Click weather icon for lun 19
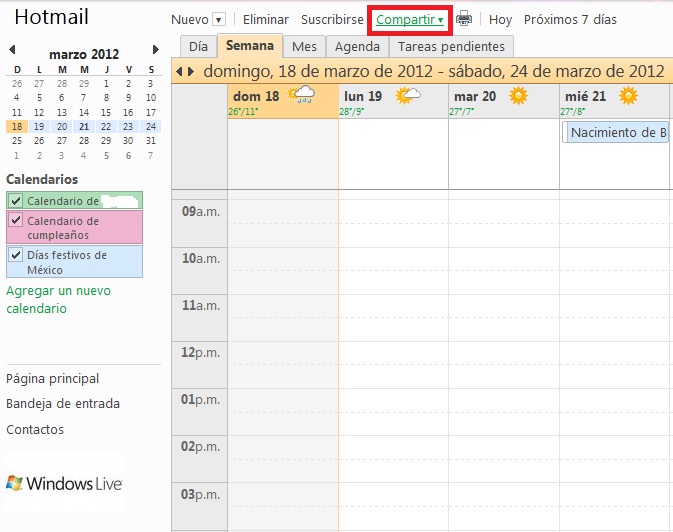 (408, 95)
